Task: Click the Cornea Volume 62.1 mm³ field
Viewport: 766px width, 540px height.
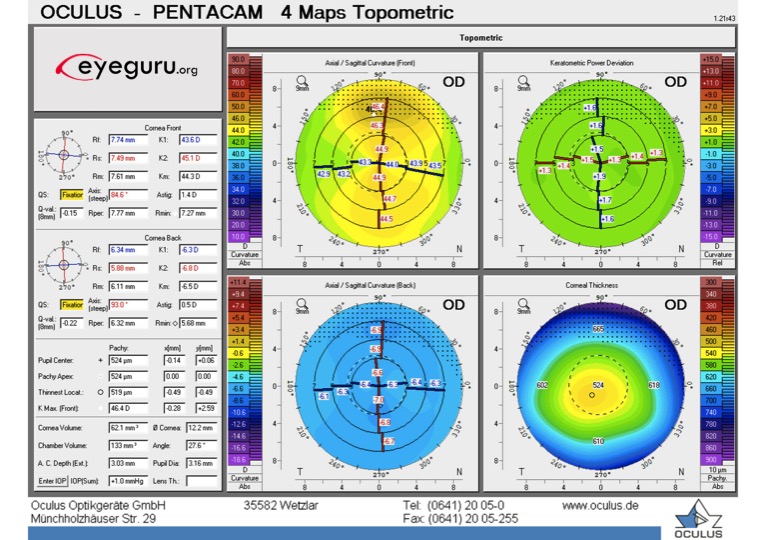Action: (x=128, y=428)
